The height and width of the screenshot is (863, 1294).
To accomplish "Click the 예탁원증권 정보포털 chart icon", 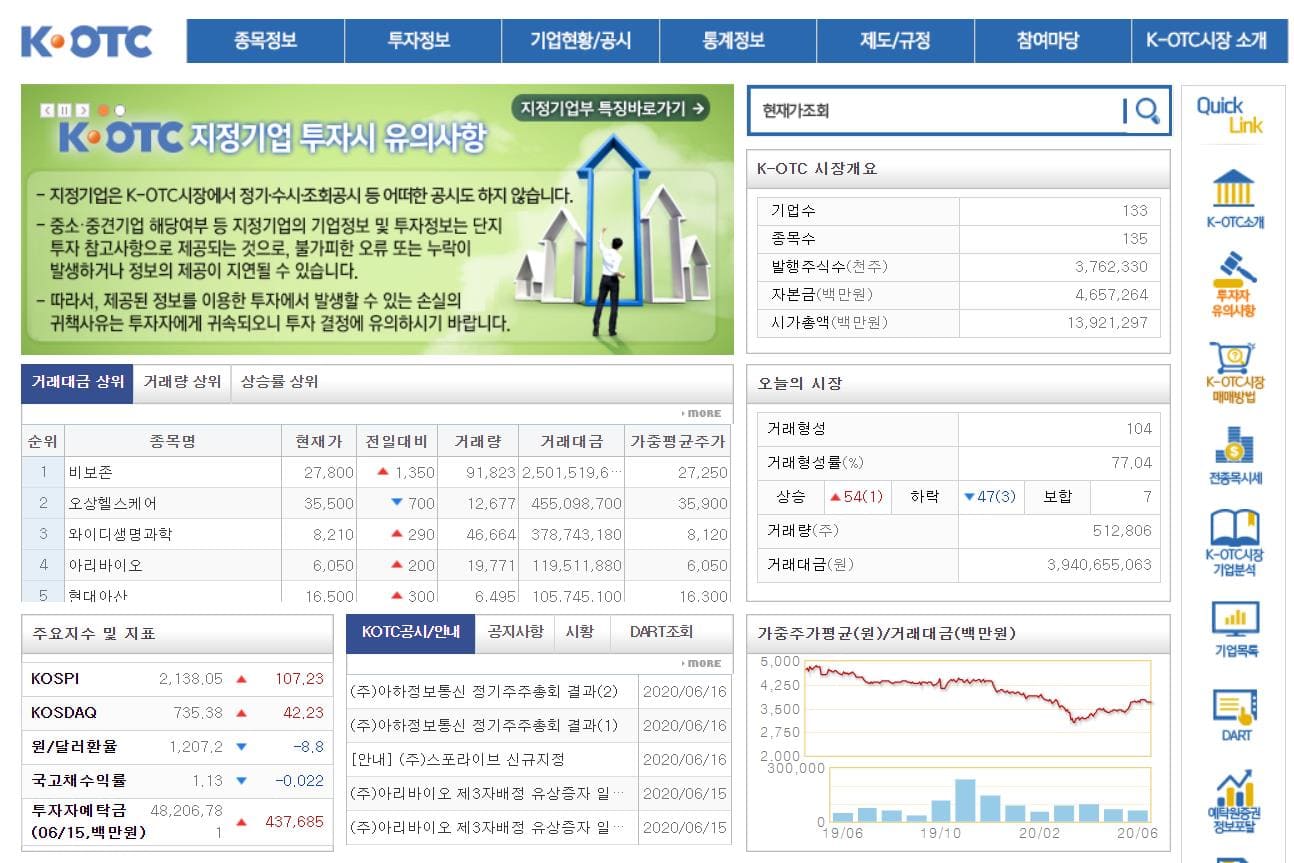I will (1234, 800).
